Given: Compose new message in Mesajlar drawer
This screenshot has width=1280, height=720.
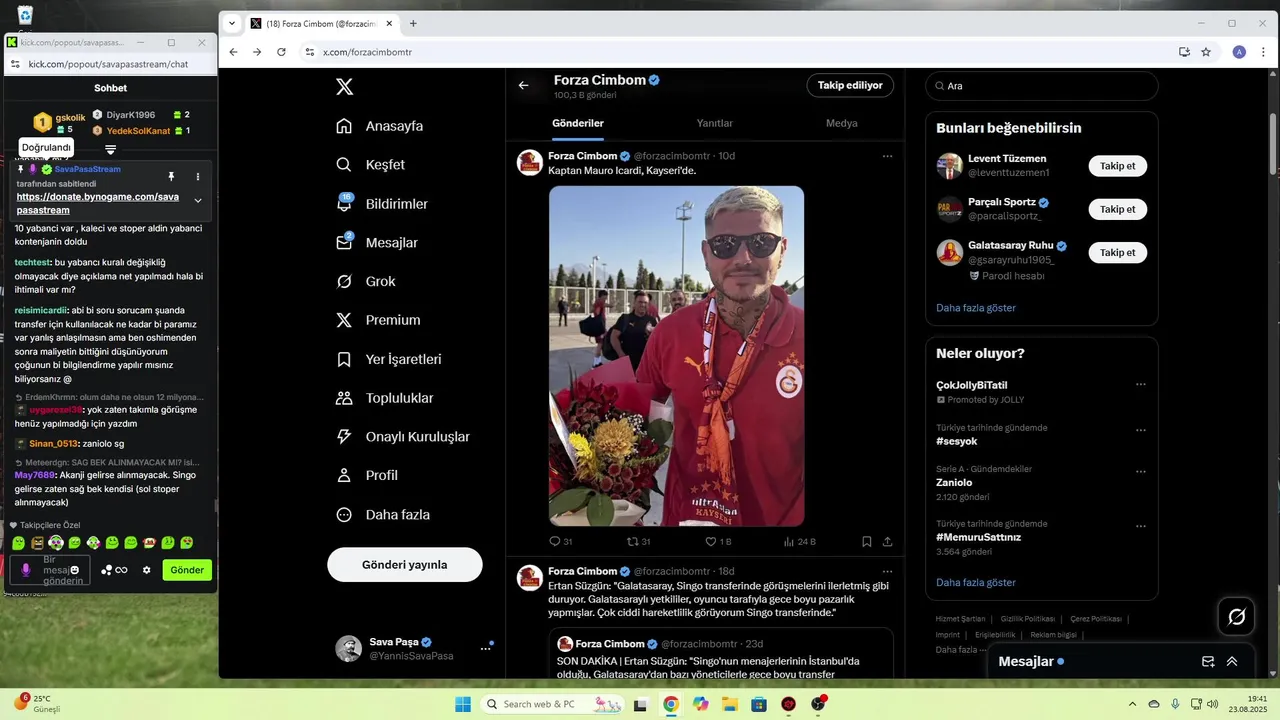Looking at the screenshot, I should click(x=1208, y=662).
